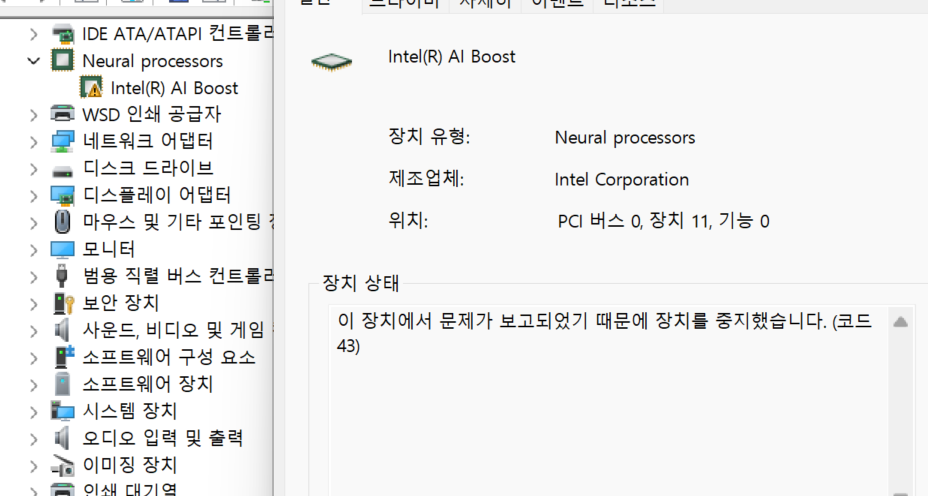This screenshot has width=928, height=496.
Task: Click the PCI 버스 0, 장치 11 location value
Action: [x=663, y=221]
